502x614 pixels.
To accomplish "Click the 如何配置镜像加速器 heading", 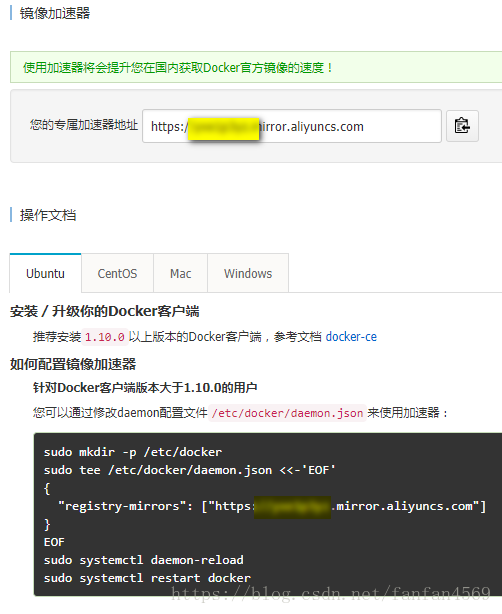I will [x=73, y=364].
